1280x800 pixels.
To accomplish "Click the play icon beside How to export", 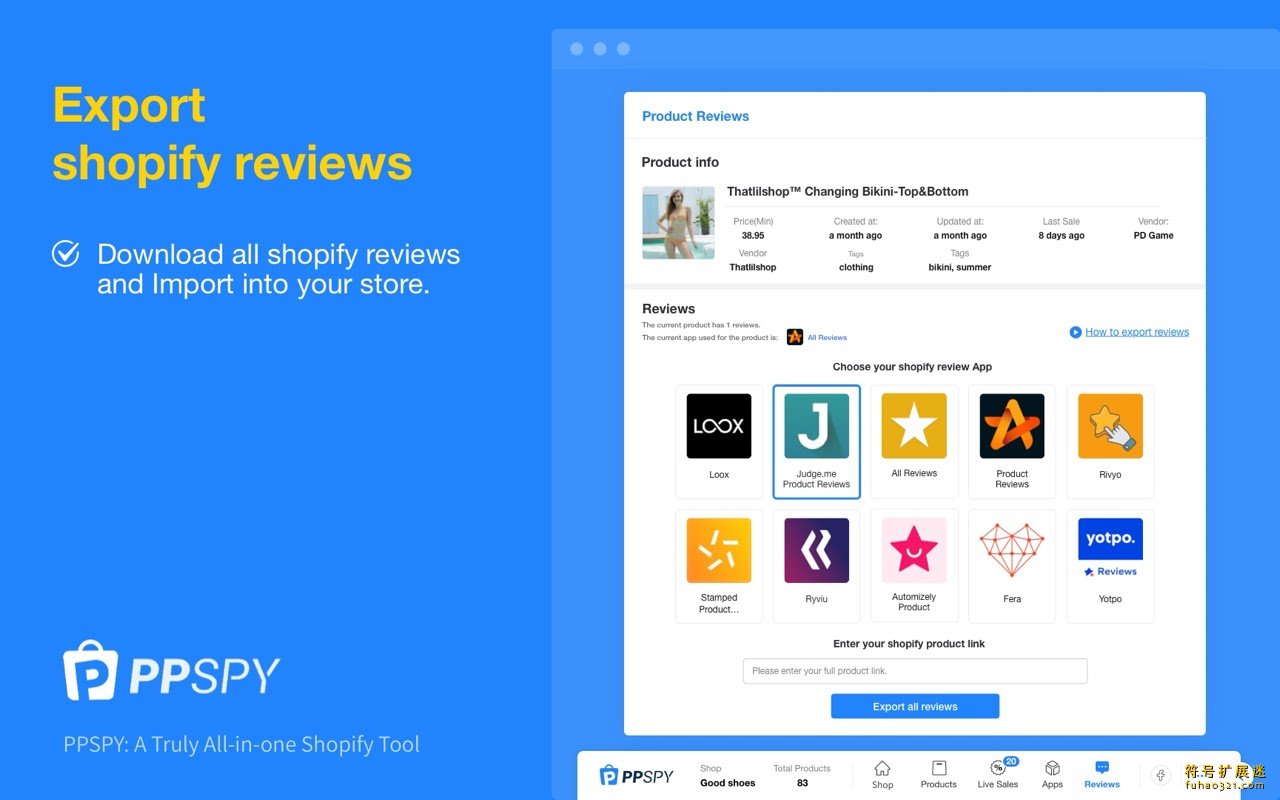I will tap(1075, 332).
